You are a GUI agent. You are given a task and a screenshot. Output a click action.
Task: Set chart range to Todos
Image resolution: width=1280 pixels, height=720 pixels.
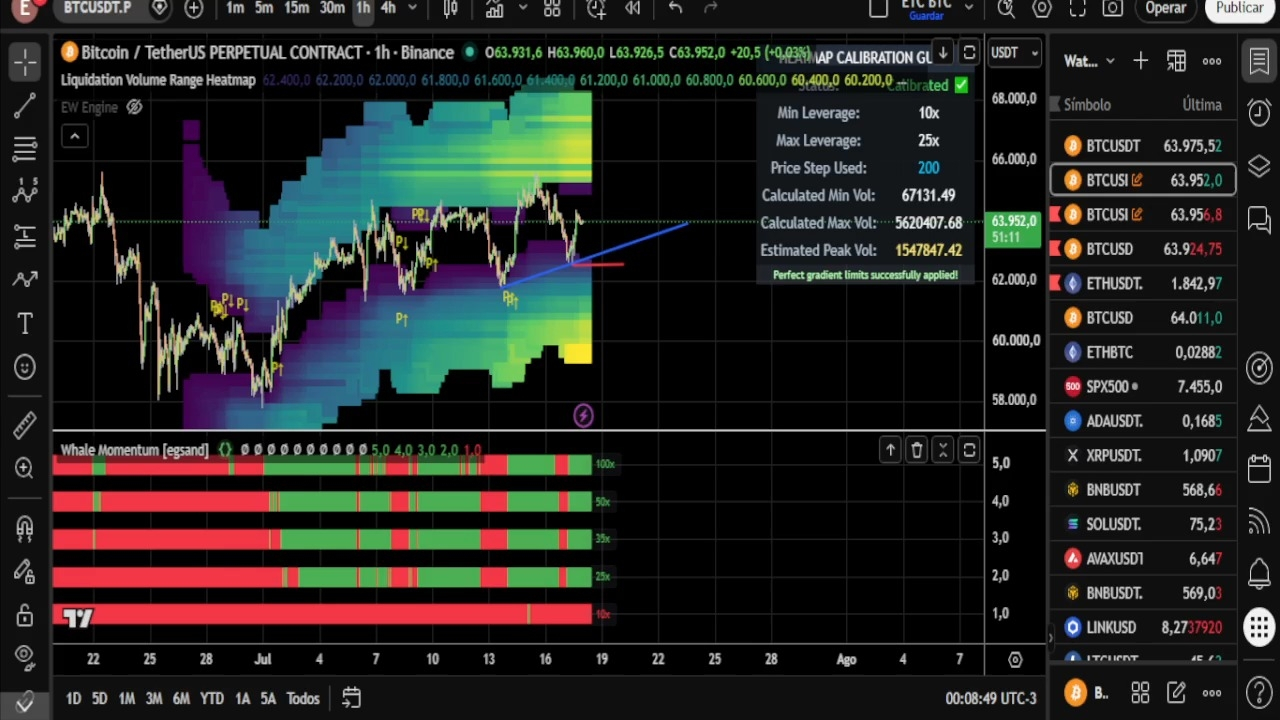tap(302, 699)
